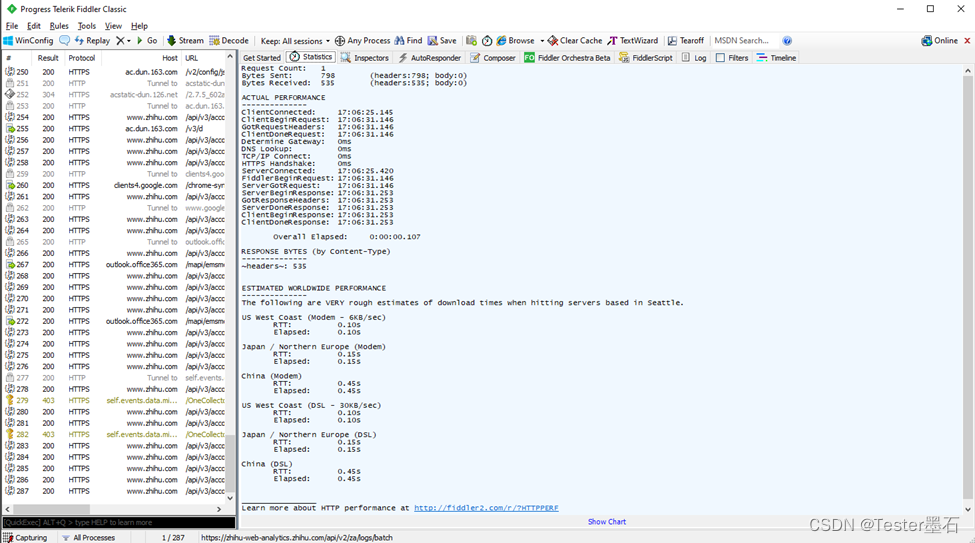Click the Any Process target picker
Viewport: 975px width, 543px height.
click(363, 40)
